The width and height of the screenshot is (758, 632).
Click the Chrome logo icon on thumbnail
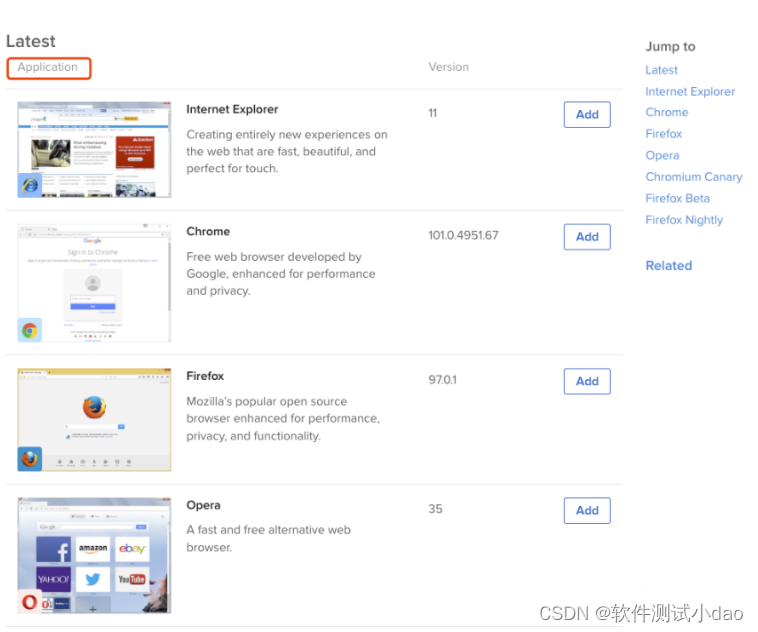coord(30,330)
